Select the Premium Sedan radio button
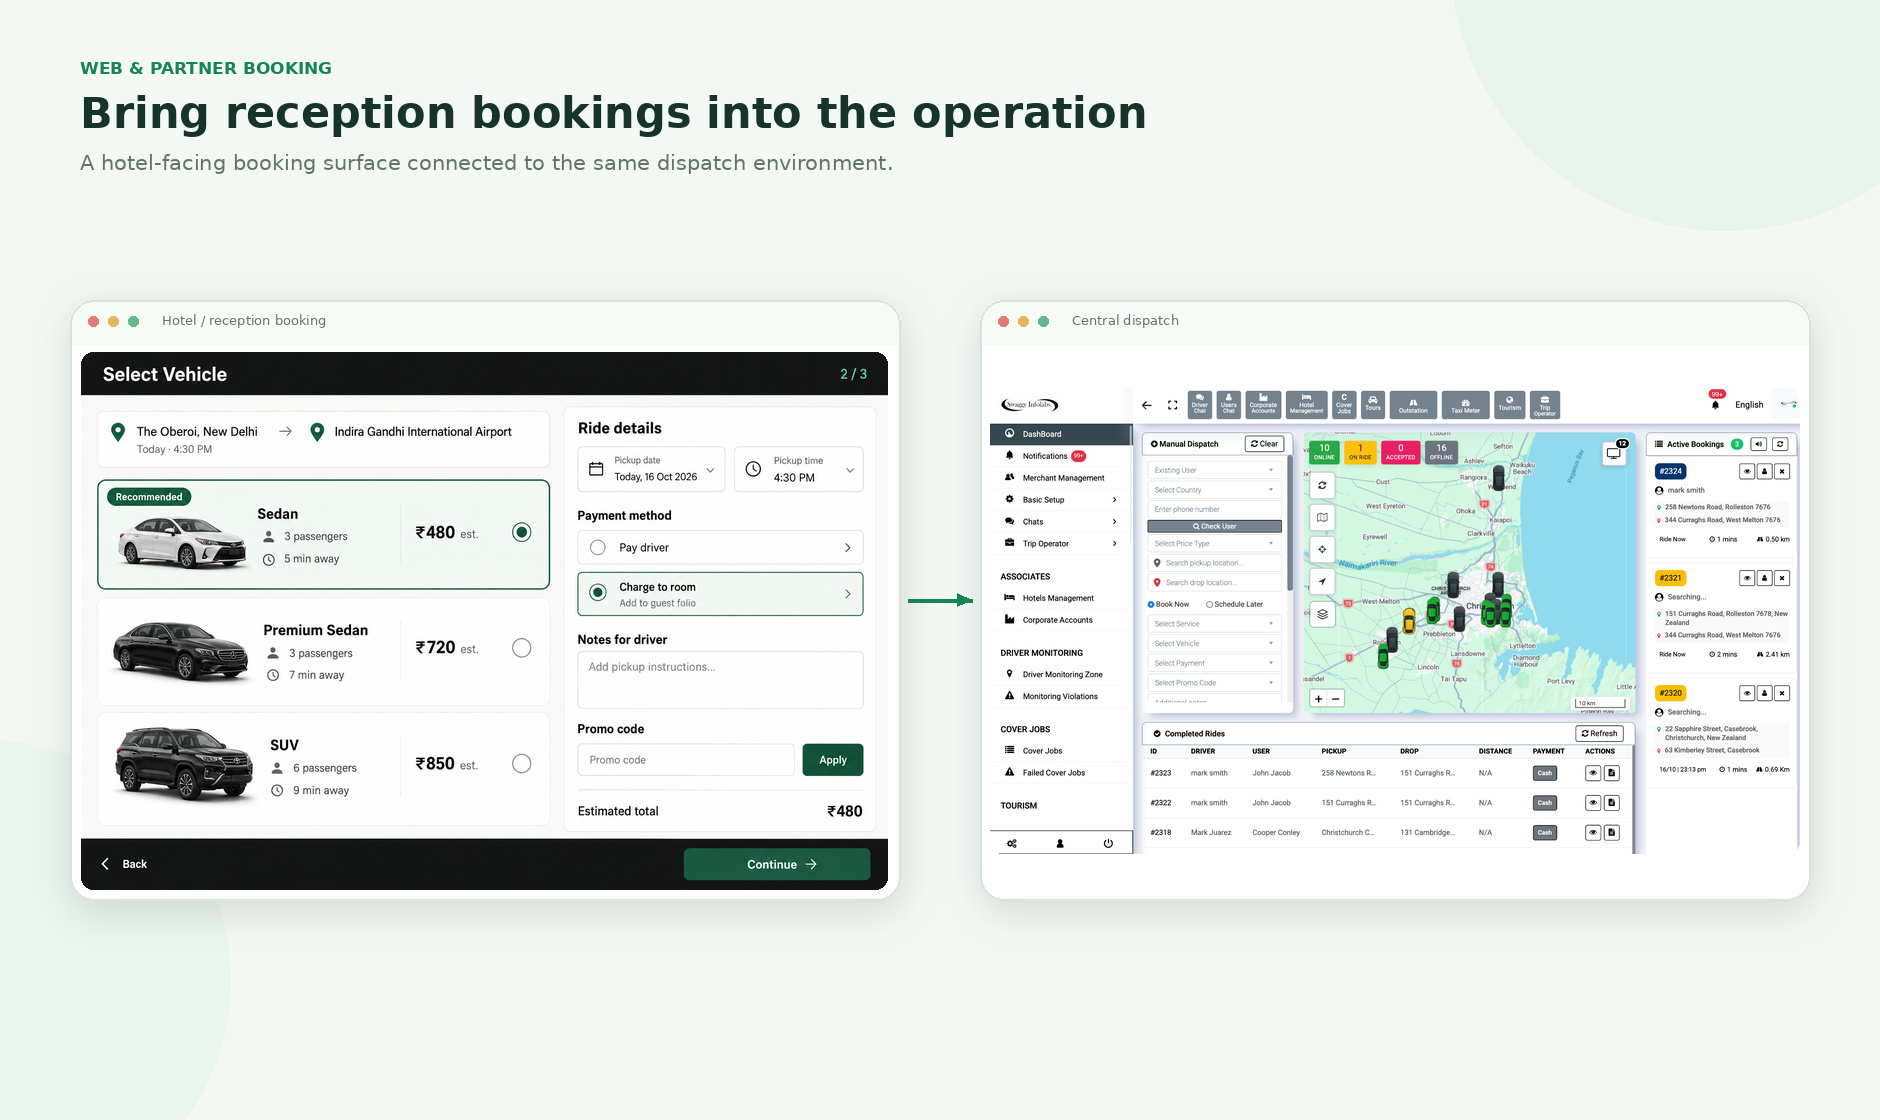This screenshot has width=1880, height=1120. [x=521, y=648]
